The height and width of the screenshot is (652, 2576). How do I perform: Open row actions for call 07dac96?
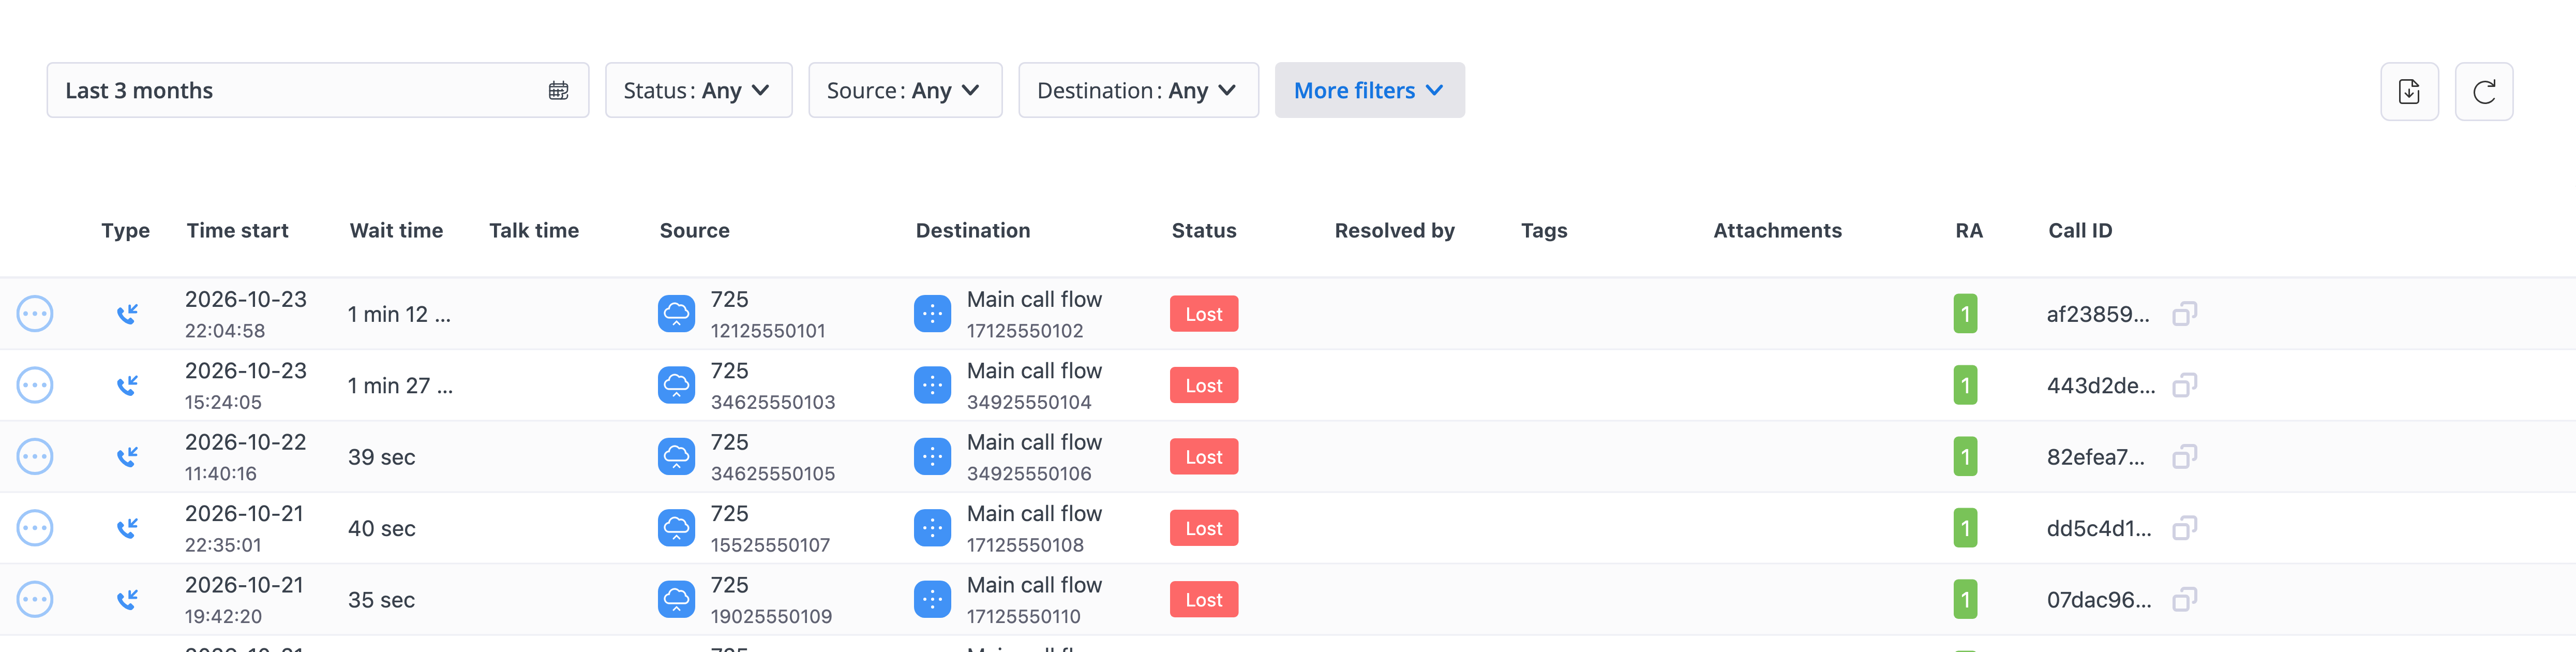[35, 600]
